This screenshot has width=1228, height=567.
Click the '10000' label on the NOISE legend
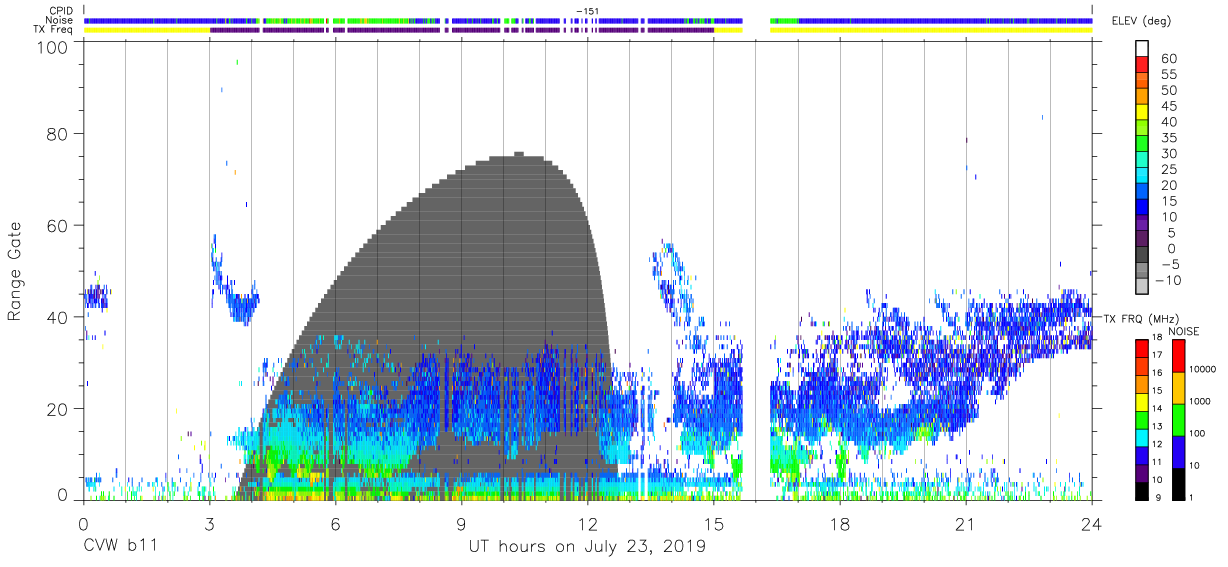coord(1201,369)
